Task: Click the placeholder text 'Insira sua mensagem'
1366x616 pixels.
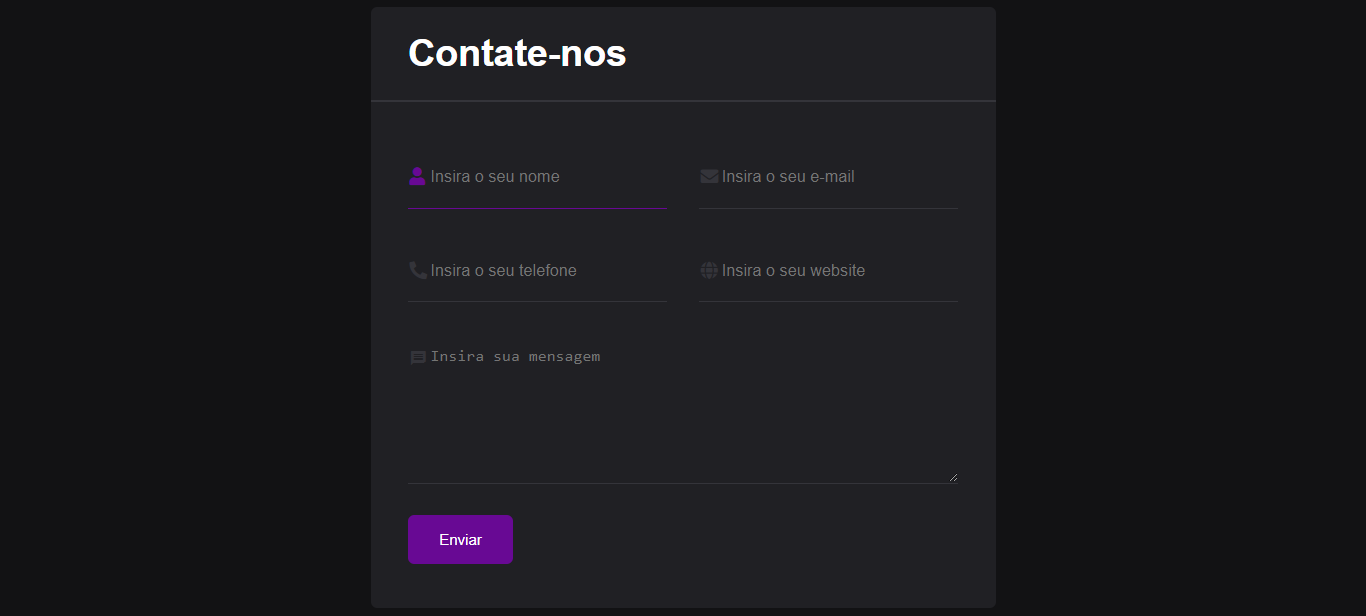Action: pyautogui.click(x=516, y=356)
